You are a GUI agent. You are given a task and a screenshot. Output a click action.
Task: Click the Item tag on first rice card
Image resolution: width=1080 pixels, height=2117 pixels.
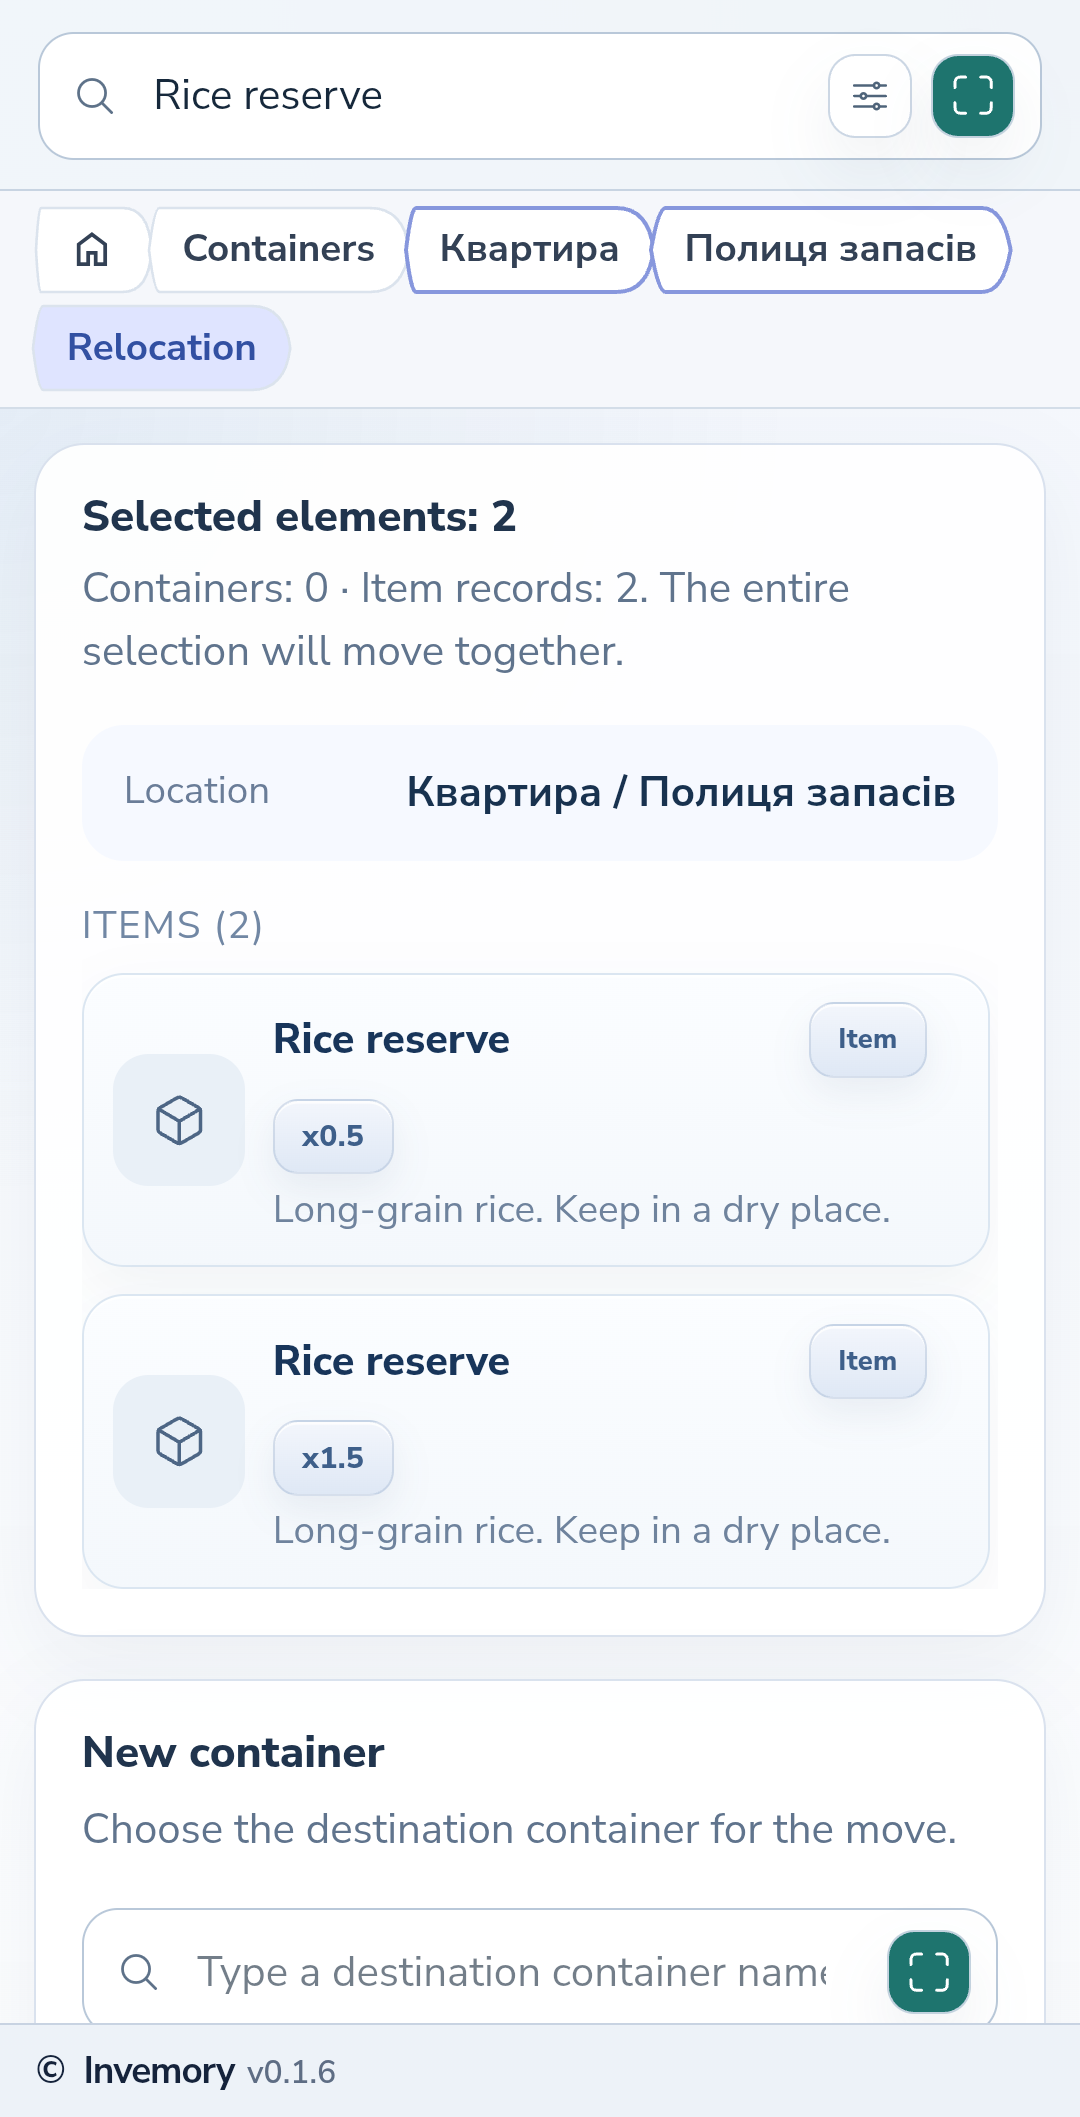point(867,1040)
